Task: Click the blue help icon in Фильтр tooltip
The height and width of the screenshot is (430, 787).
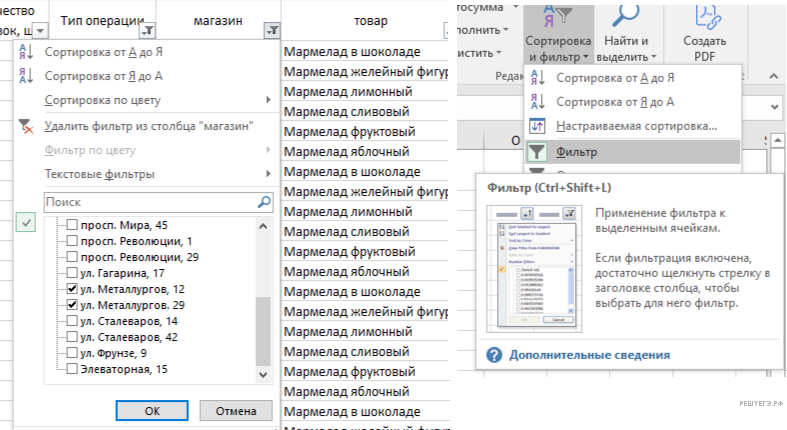Action: (494, 354)
